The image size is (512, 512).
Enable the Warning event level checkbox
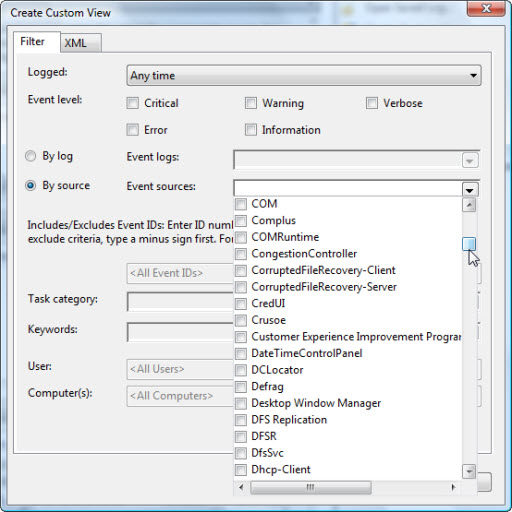click(x=251, y=103)
